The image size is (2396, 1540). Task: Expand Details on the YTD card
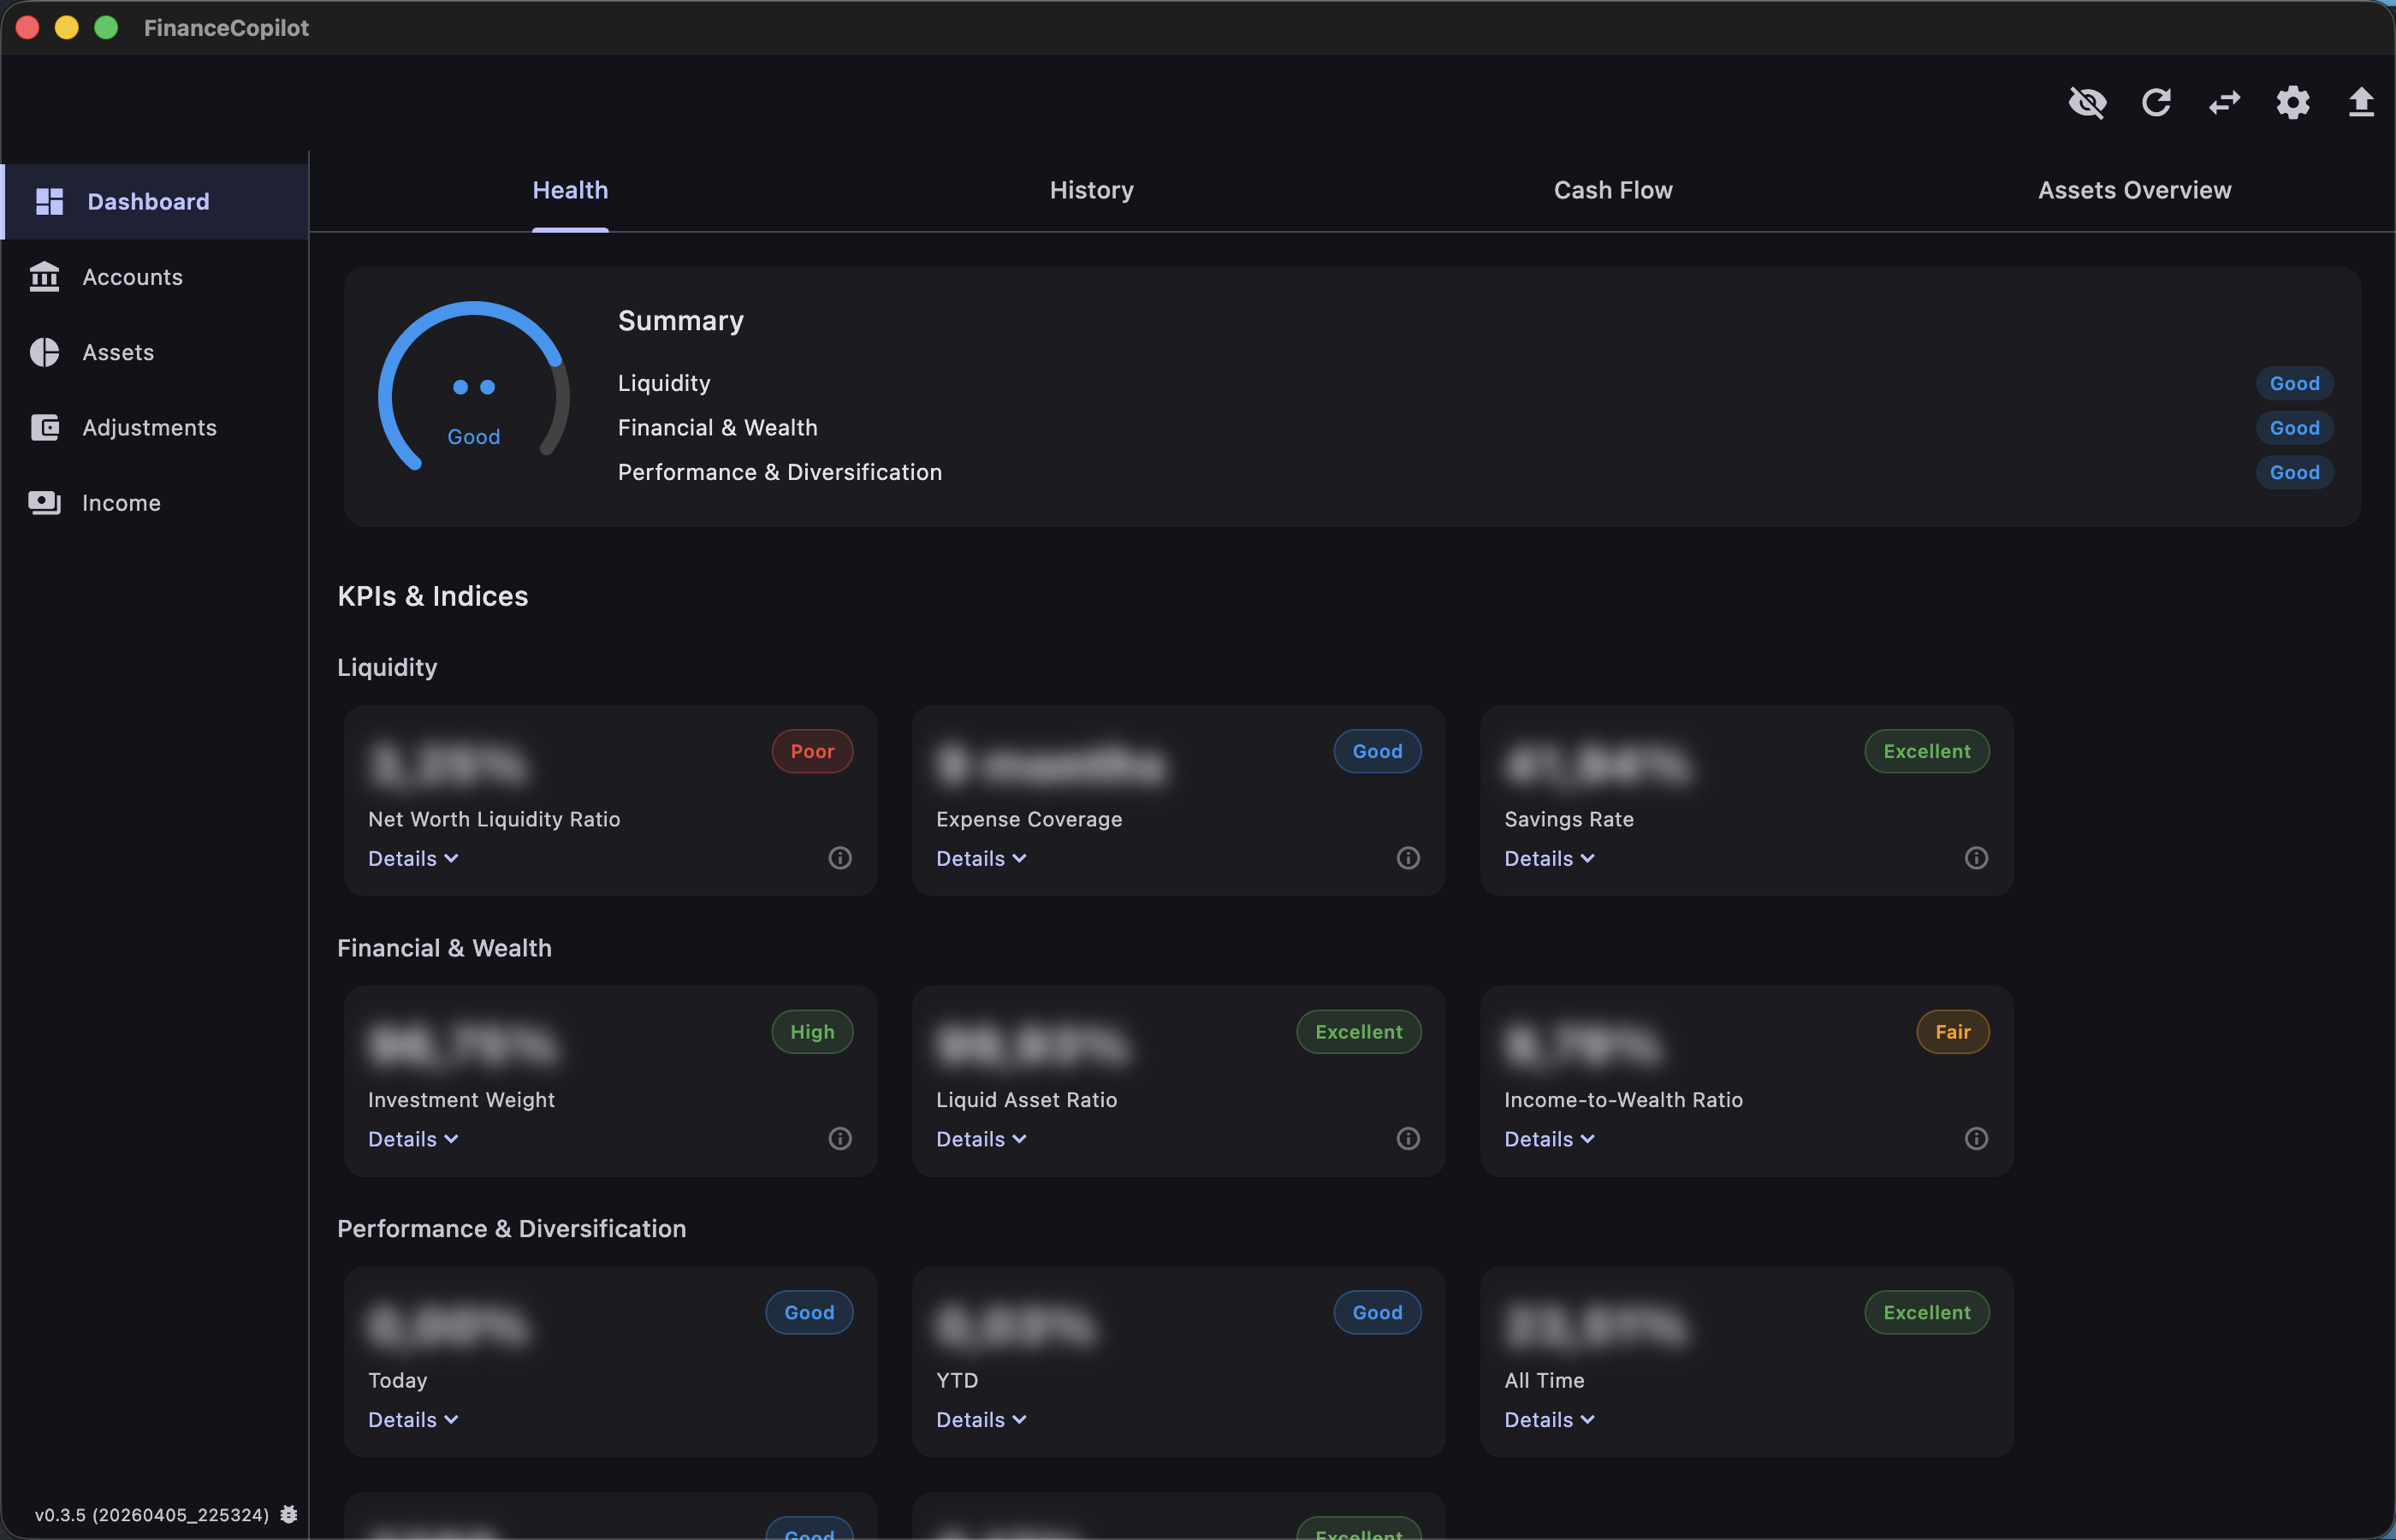click(981, 1420)
